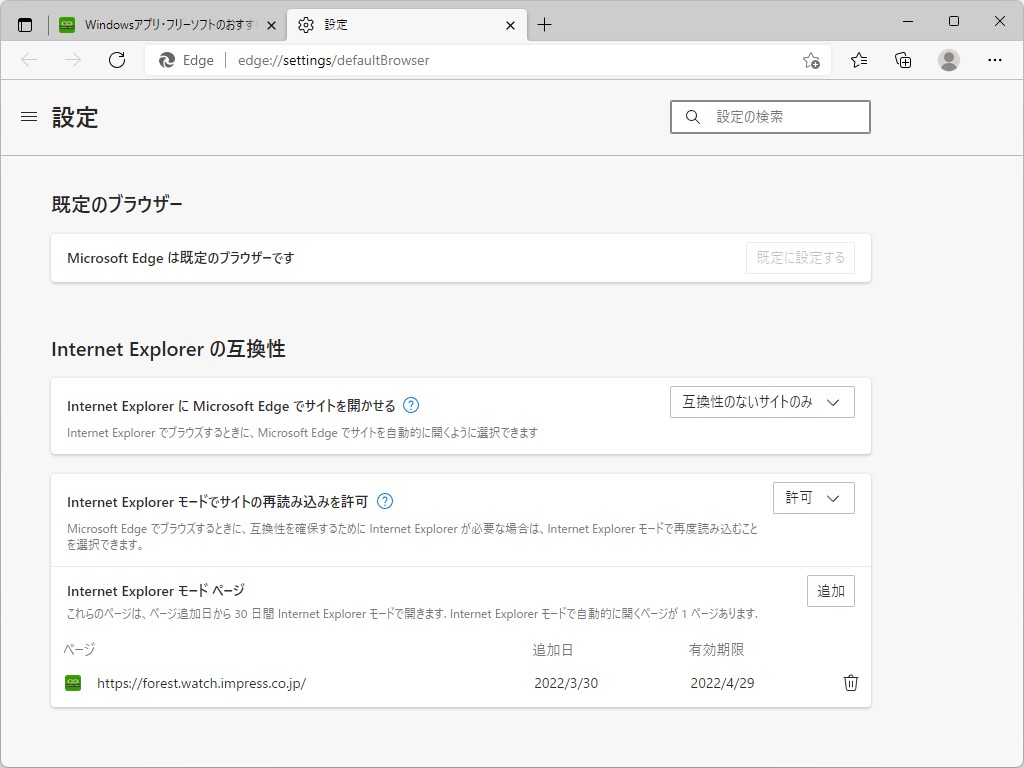
Task: Click the help icon beside IE compatibility setting
Action: [x=410, y=405]
